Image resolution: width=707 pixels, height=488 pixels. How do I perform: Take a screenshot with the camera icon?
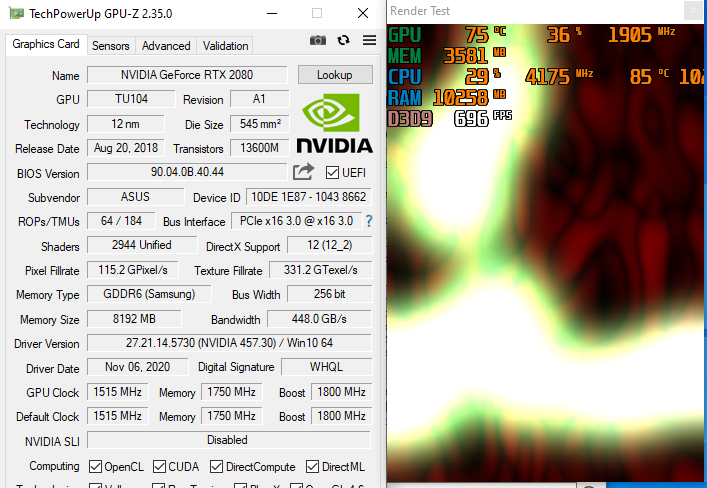tap(317, 41)
